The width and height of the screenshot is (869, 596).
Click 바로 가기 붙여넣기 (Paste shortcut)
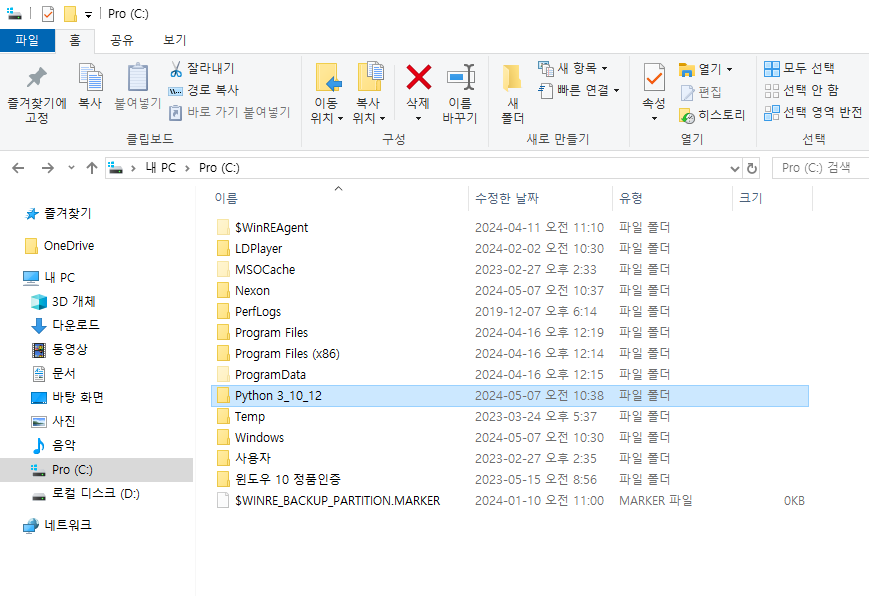point(229,113)
